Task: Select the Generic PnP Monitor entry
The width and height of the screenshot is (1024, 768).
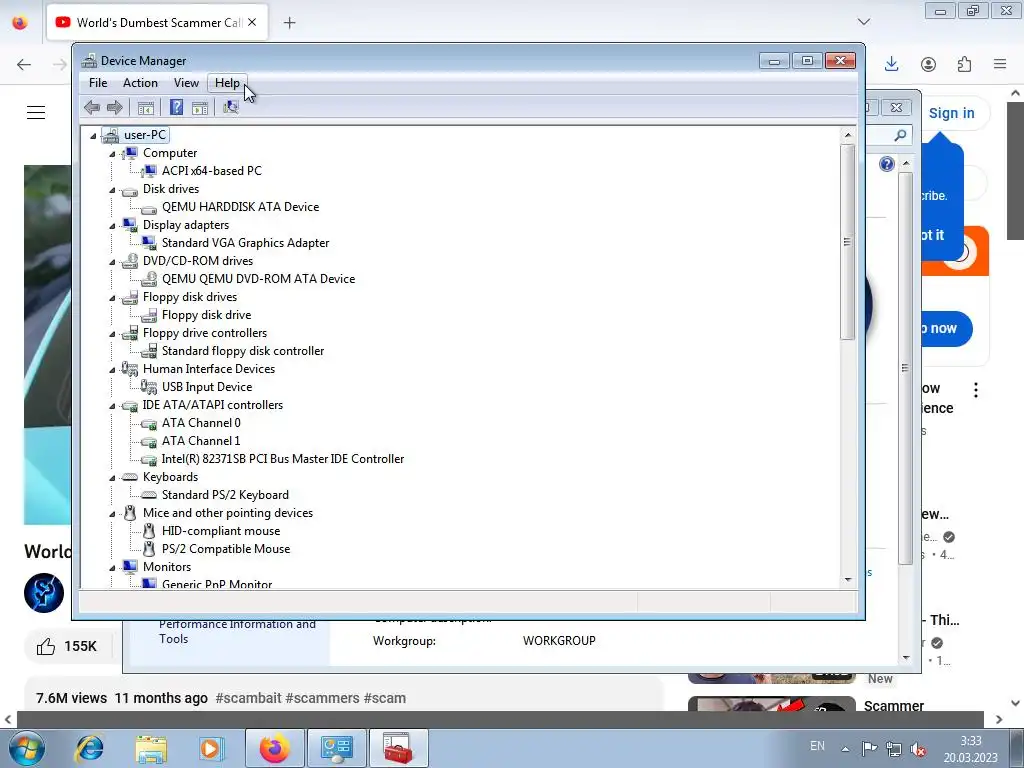Action: 217,584
